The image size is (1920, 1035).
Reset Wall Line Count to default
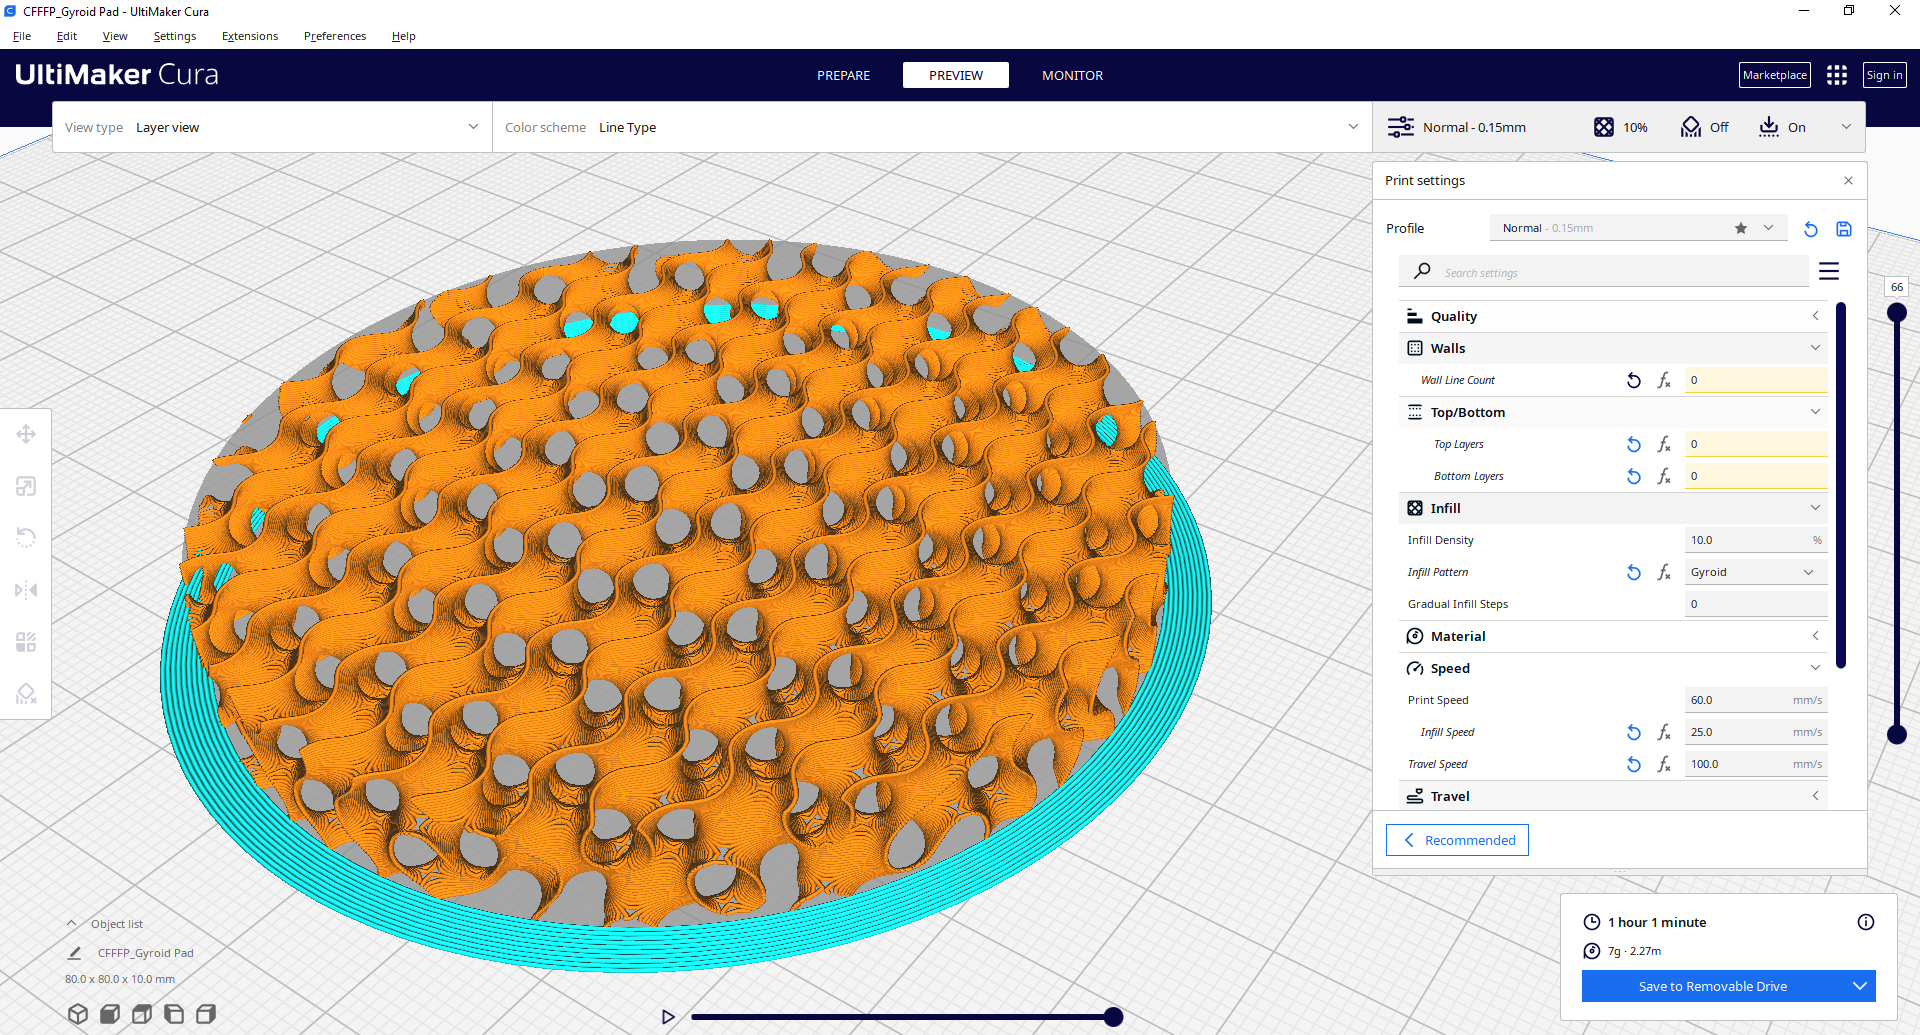(1633, 380)
